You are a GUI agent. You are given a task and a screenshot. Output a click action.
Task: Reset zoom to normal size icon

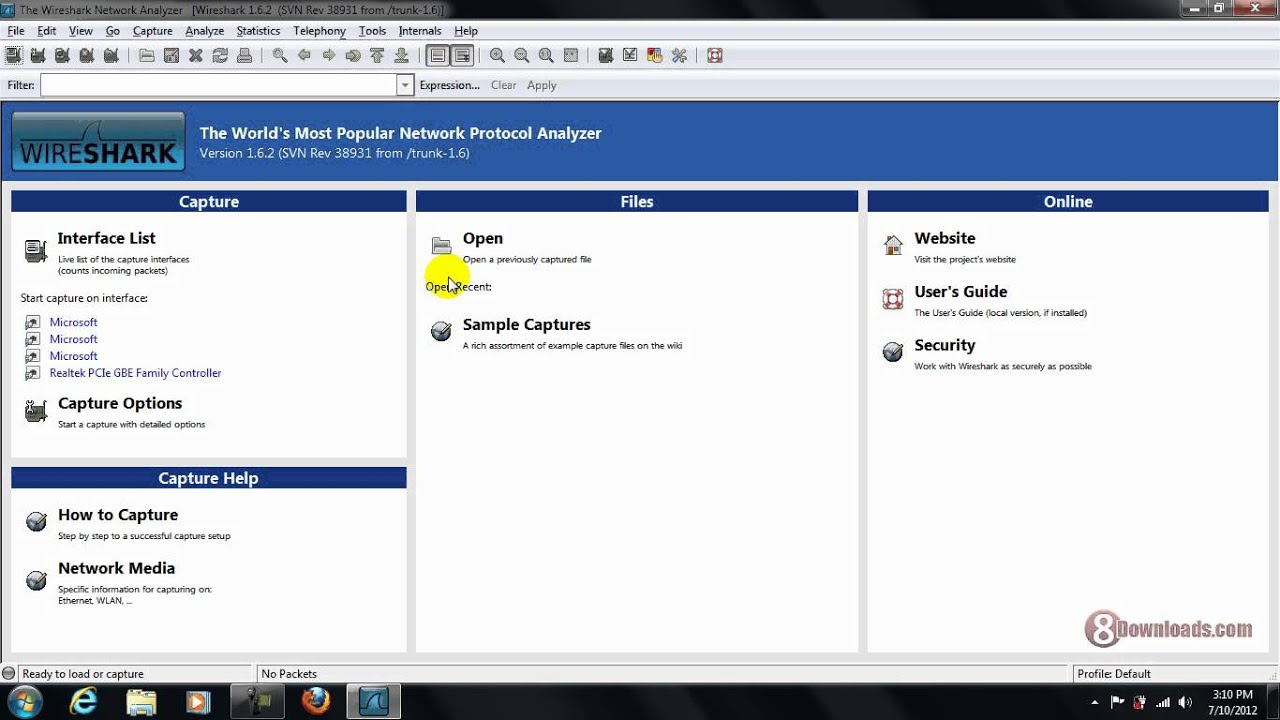click(546, 56)
